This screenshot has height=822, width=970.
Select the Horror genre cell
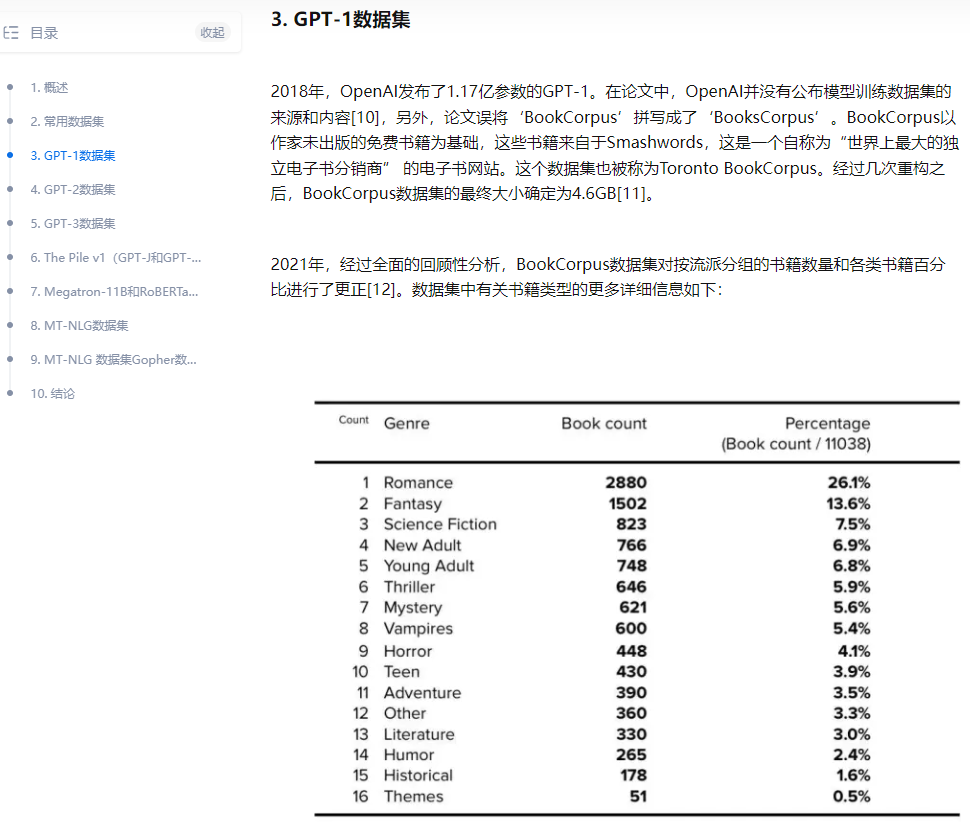408,651
